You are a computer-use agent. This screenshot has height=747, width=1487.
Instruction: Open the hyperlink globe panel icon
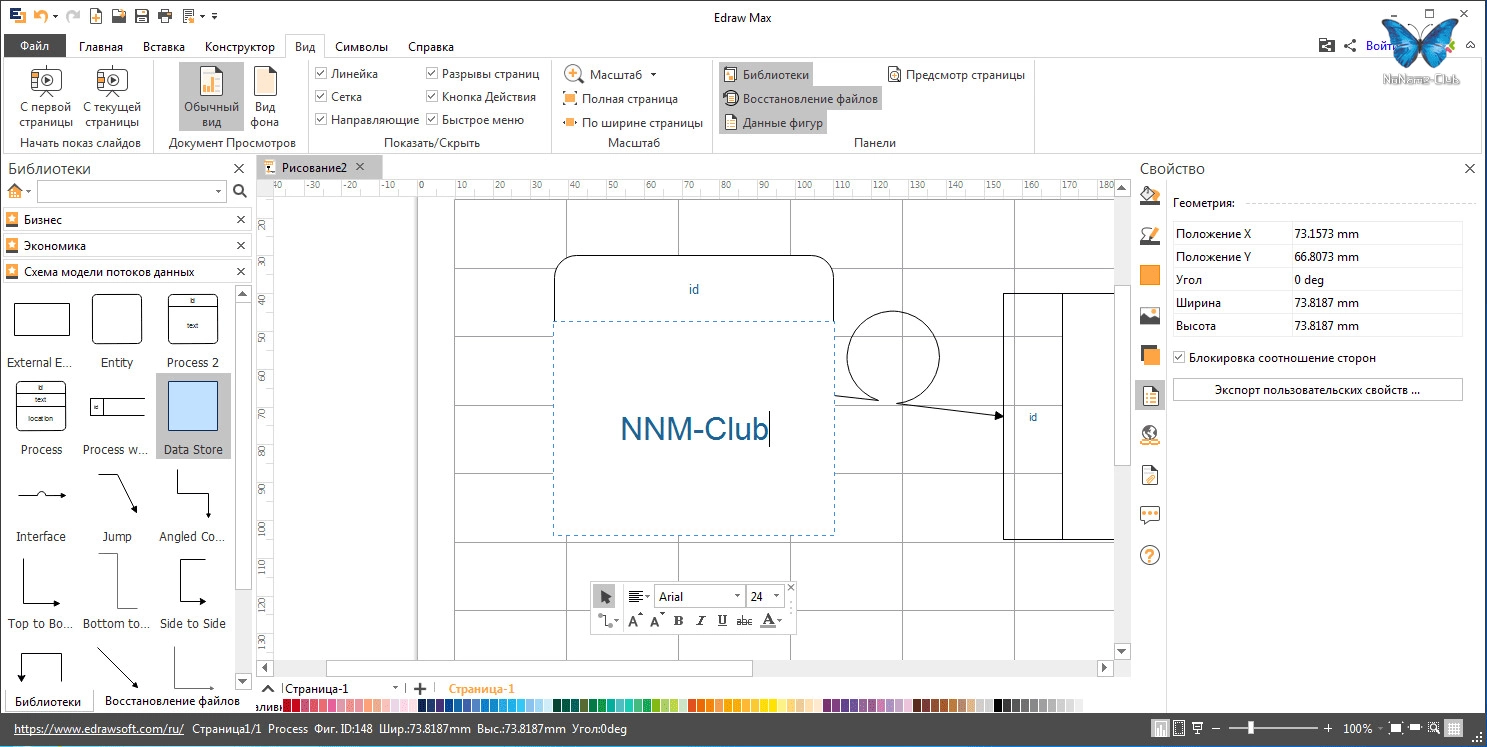[1150, 435]
